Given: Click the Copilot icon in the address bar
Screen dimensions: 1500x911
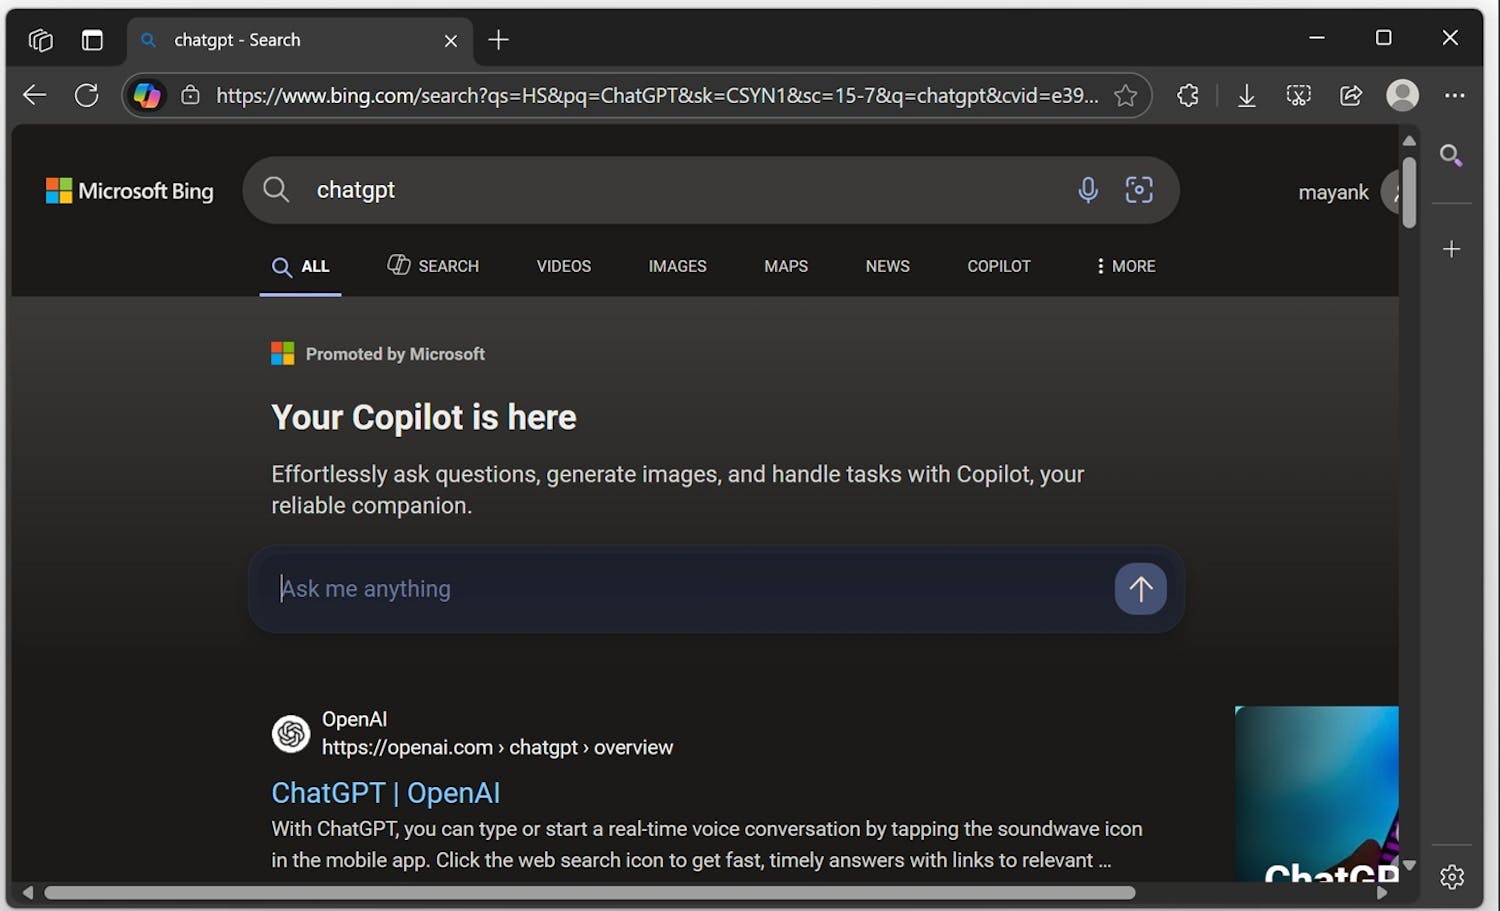Looking at the screenshot, I should click(x=148, y=95).
